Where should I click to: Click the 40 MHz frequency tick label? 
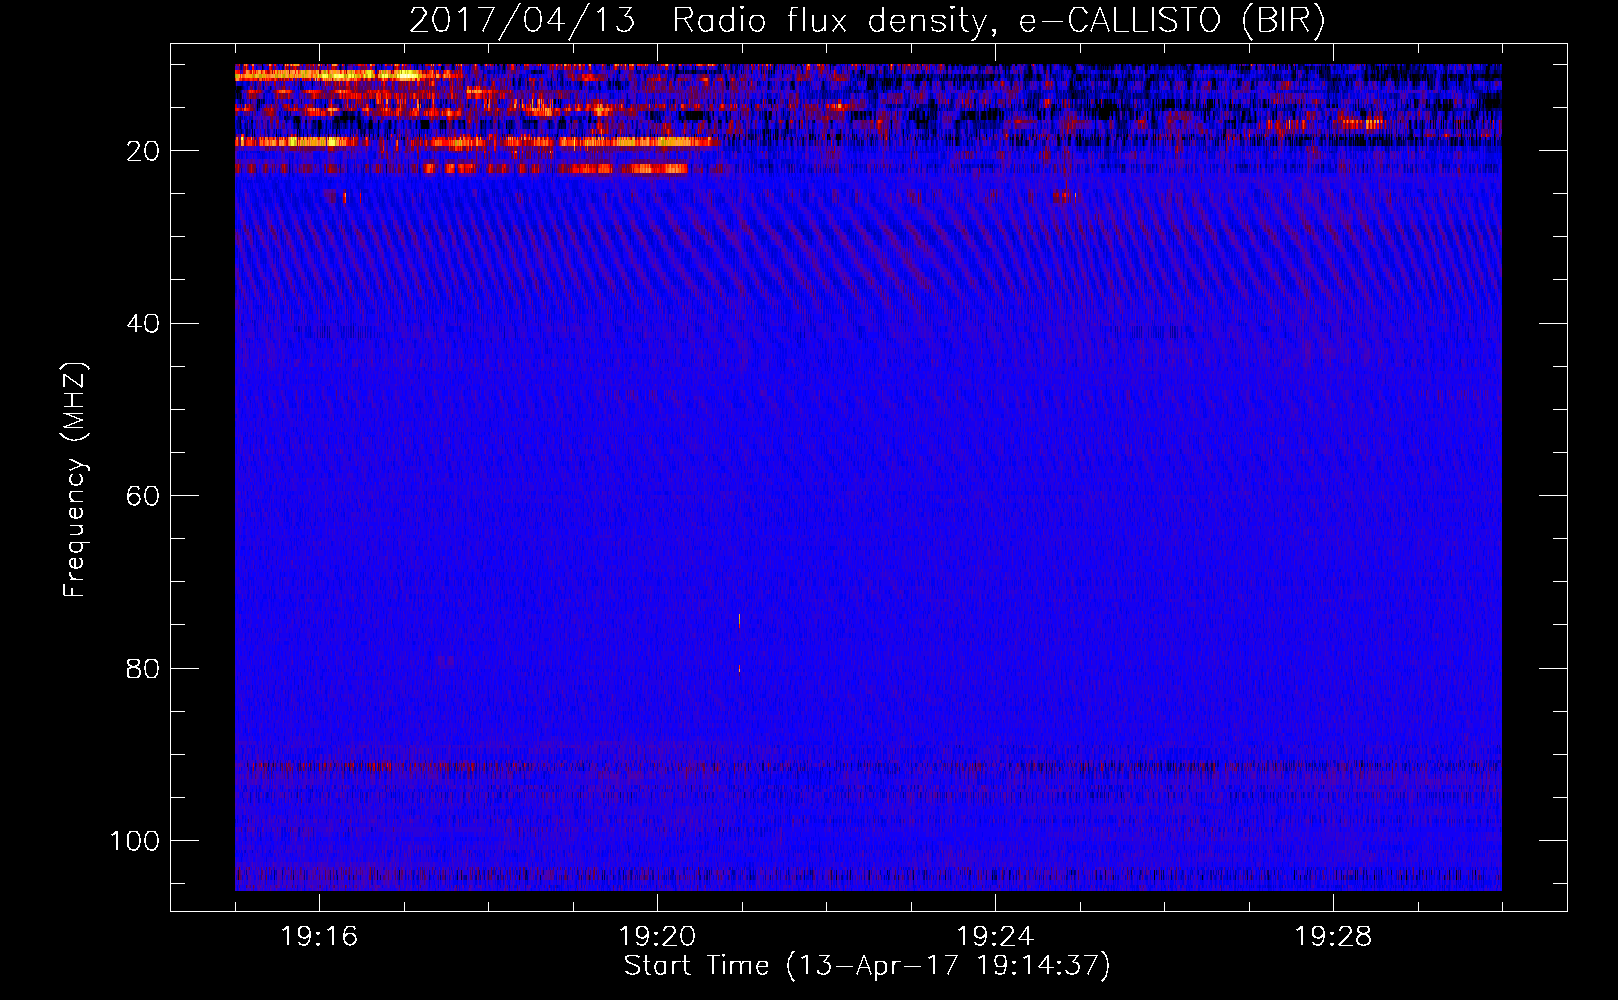[x=144, y=323]
